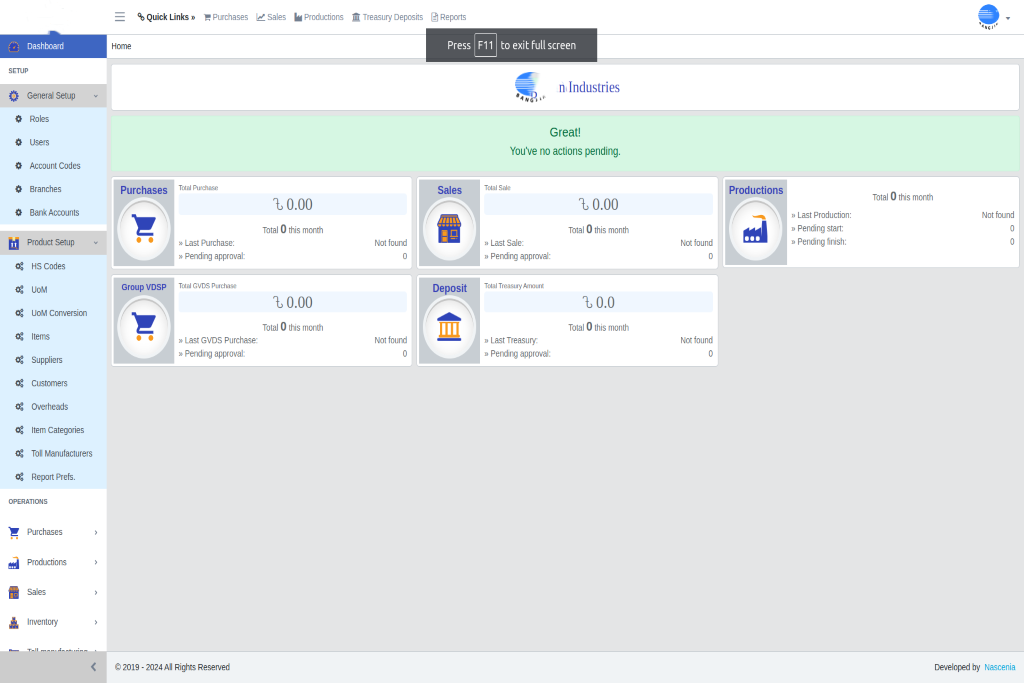Open Productions quick link in top bar
The height and width of the screenshot is (683, 1024).
319,17
